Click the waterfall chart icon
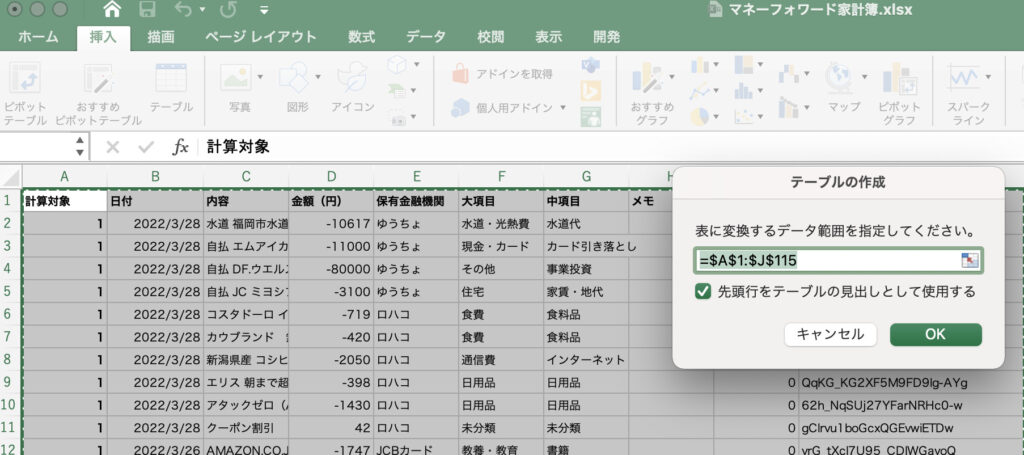Screen dimensions: 1024x455 point(789,74)
